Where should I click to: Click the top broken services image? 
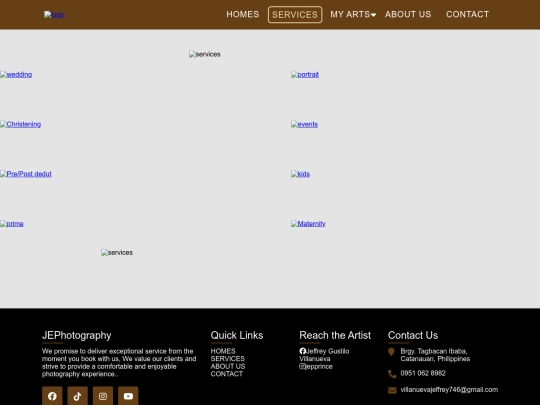[205, 54]
